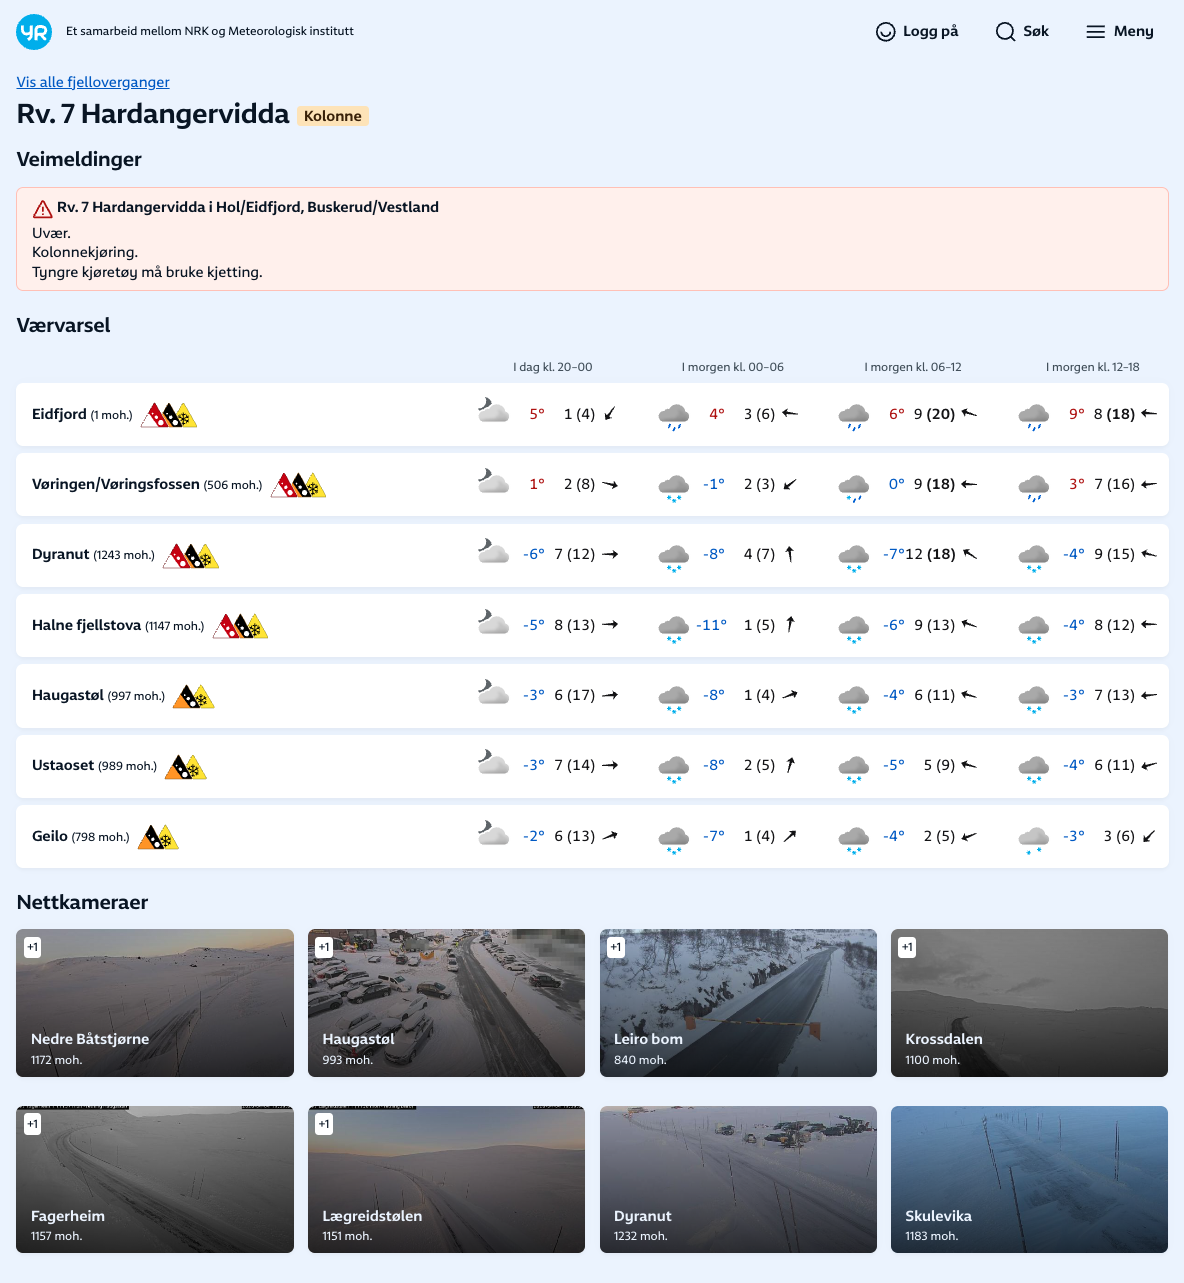Open the Nedre Båtstjørne webcam thumbnail
Screen dimensions: 1184x1283
pos(155,1003)
